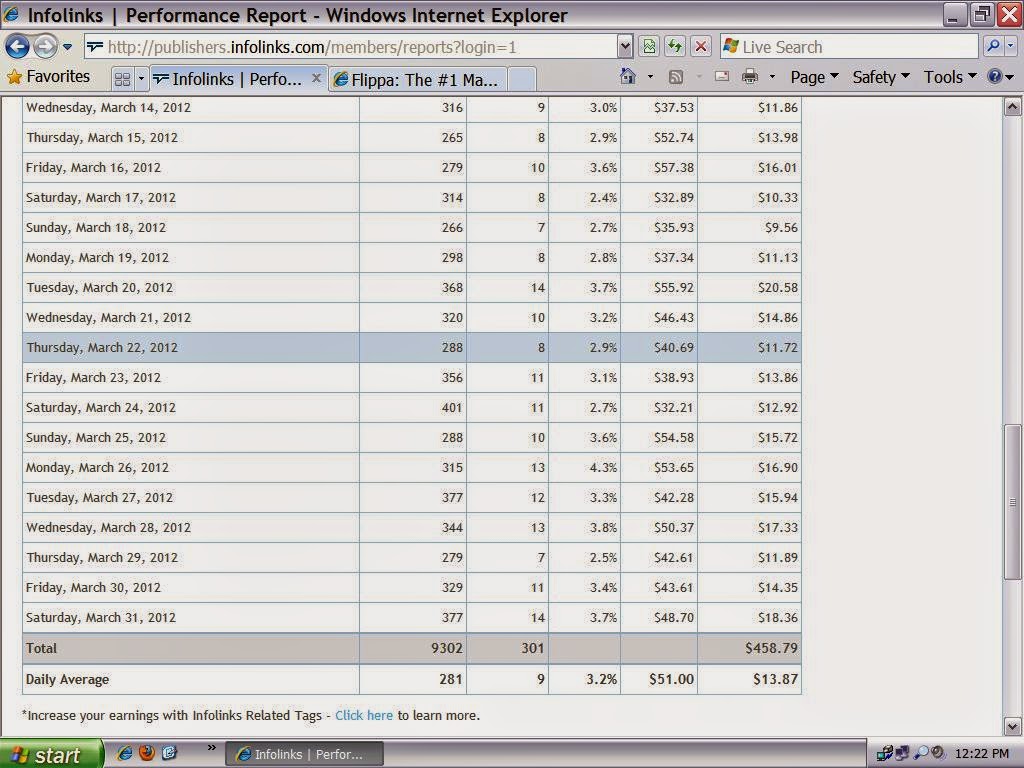Click the Live Search input box

(x=849, y=47)
